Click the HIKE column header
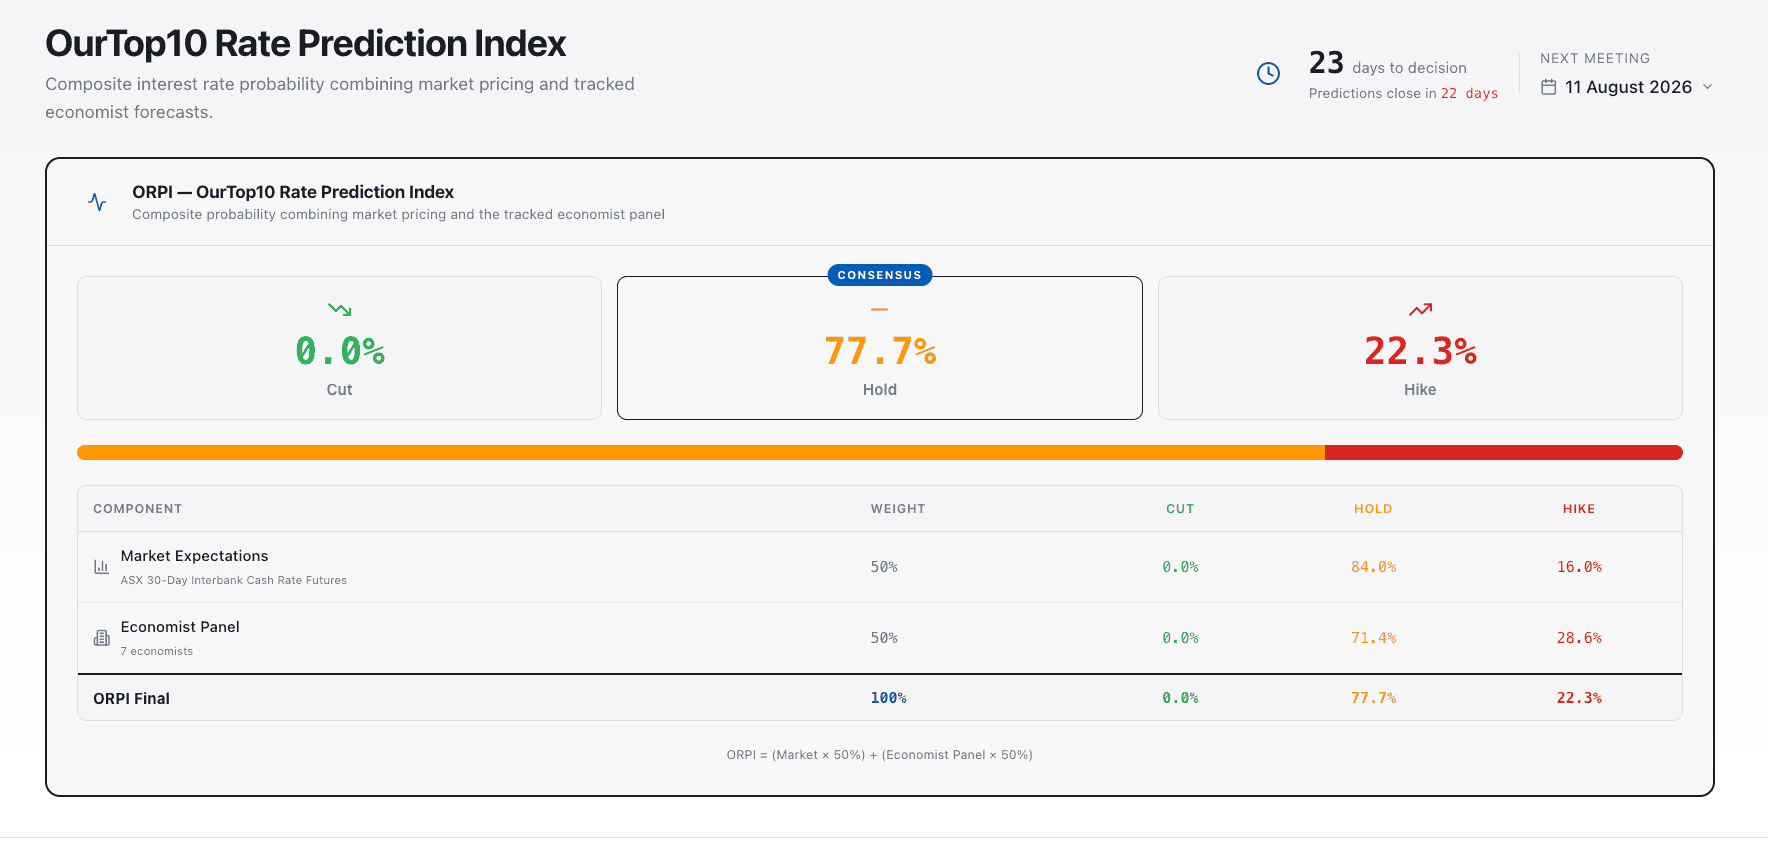Screen dimensions: 1768x841 point(1579,509)
